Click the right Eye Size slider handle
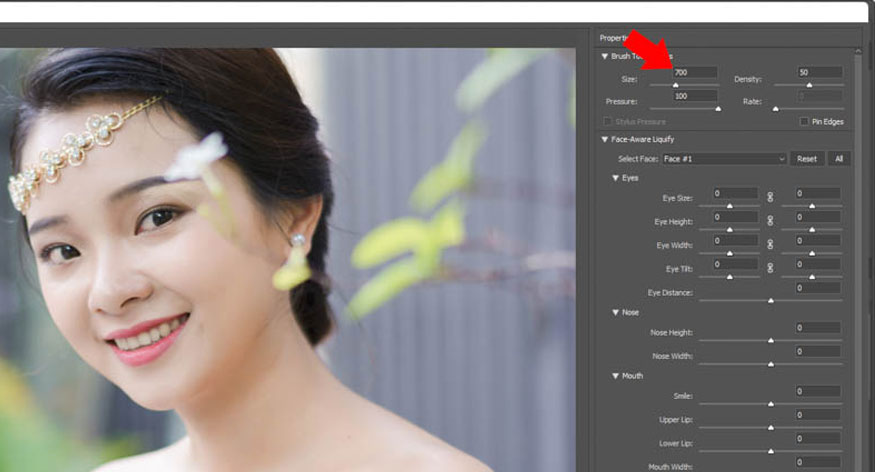The height and width of the screenshot is (472, 875). [x=812, y=206]
